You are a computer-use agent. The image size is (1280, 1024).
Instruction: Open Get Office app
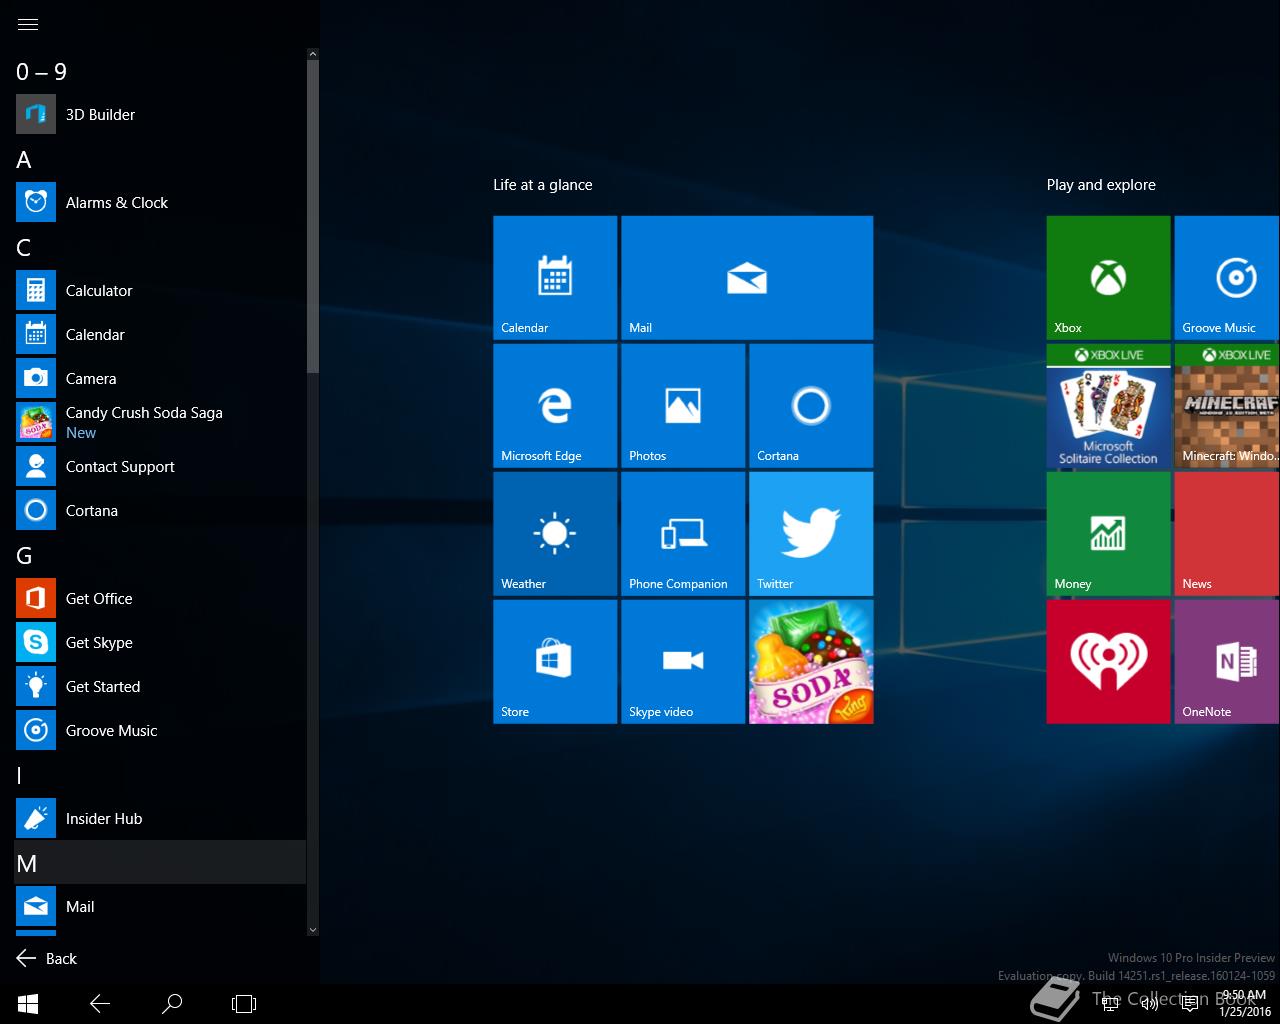pos(160,598)
